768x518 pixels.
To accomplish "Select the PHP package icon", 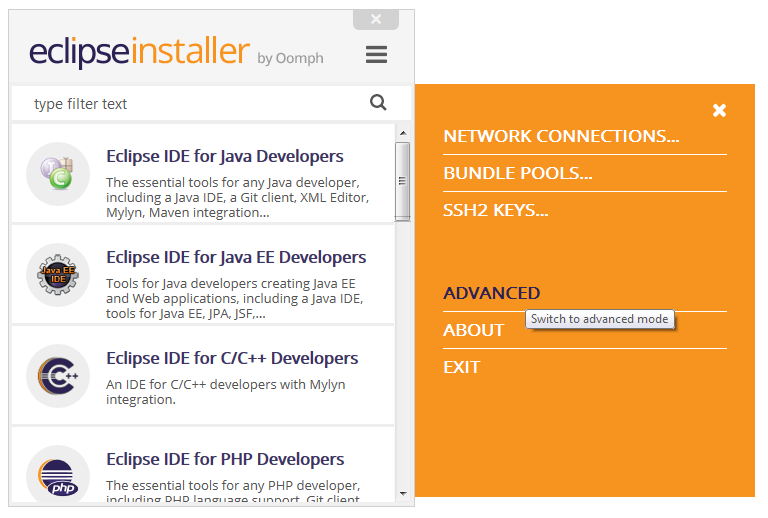I will (58, 475).
